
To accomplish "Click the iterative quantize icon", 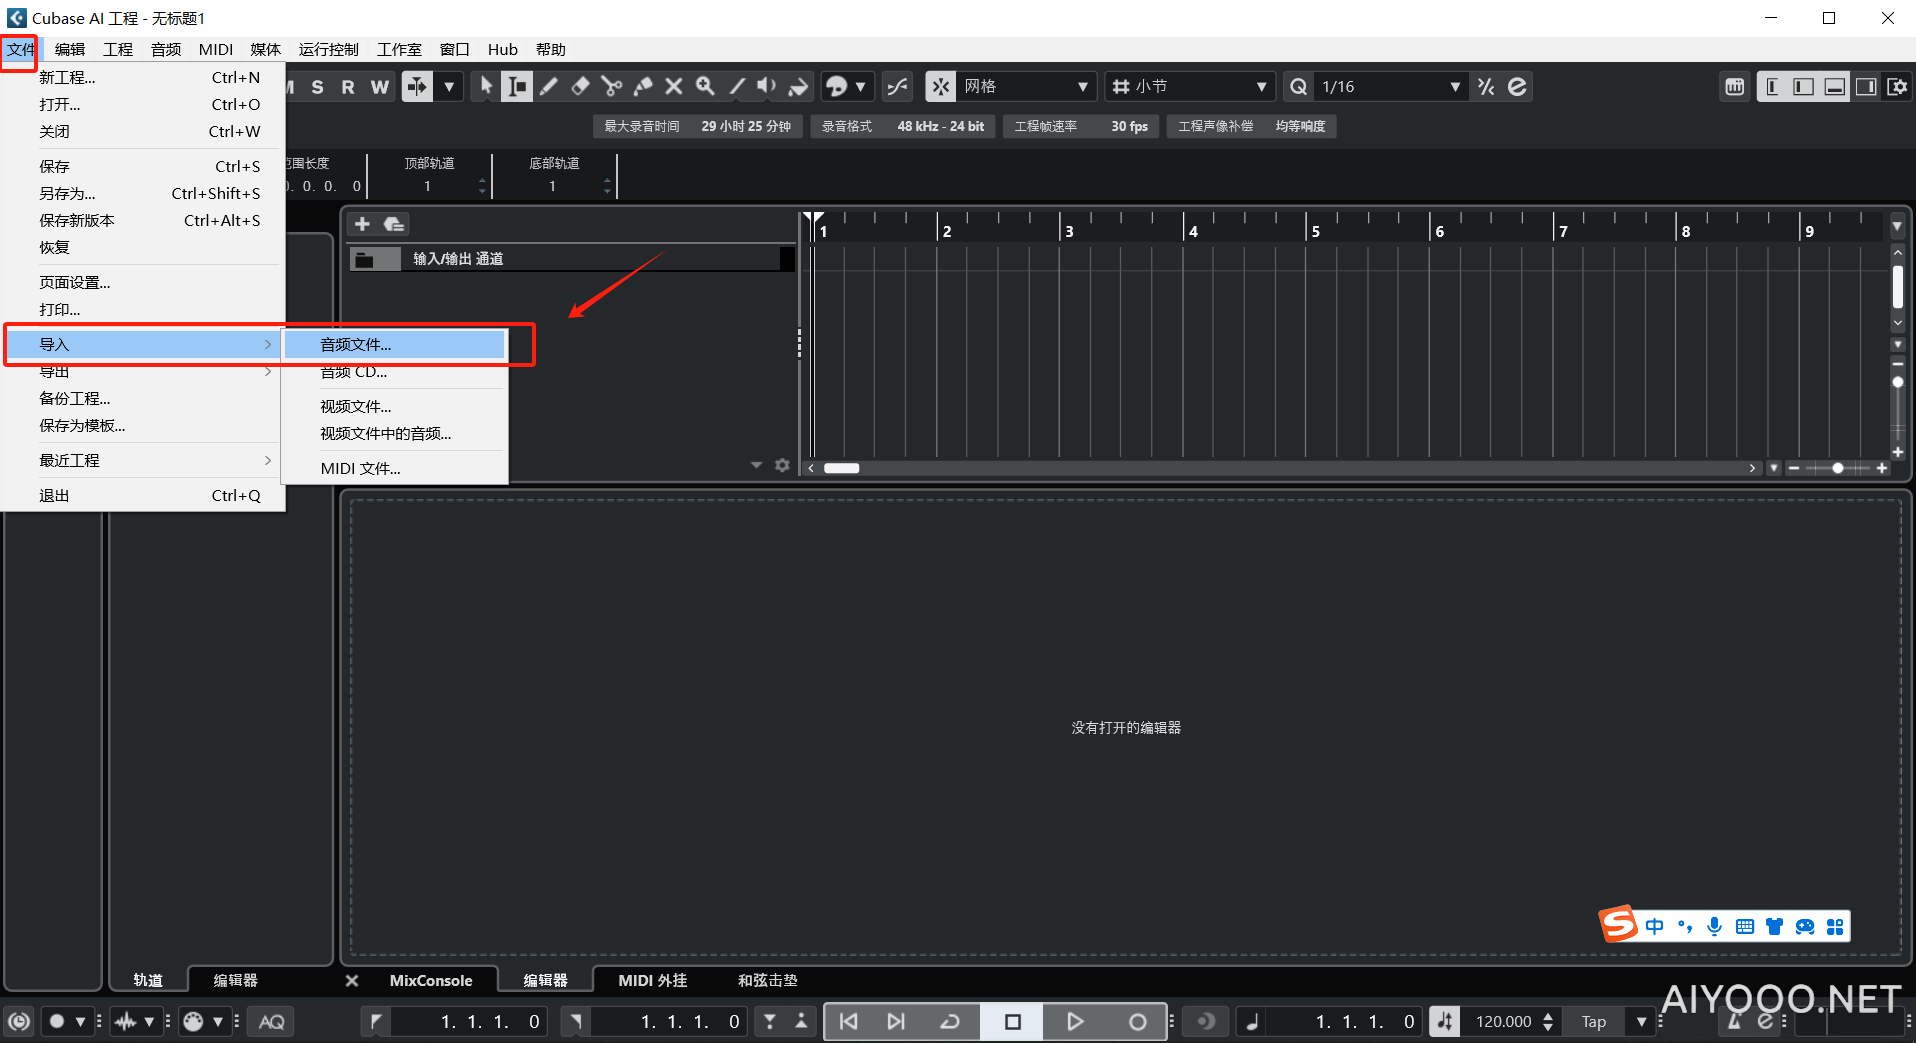I will (x=1486, y=87).
